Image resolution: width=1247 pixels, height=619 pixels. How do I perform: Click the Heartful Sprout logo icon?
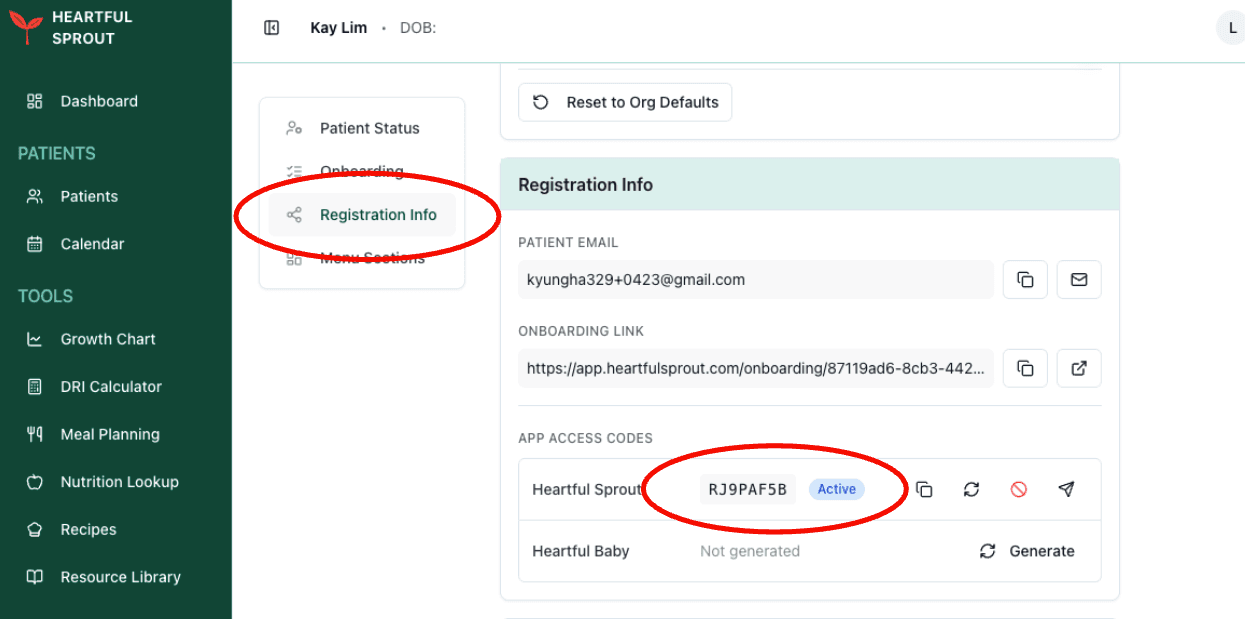coord(26,28)
